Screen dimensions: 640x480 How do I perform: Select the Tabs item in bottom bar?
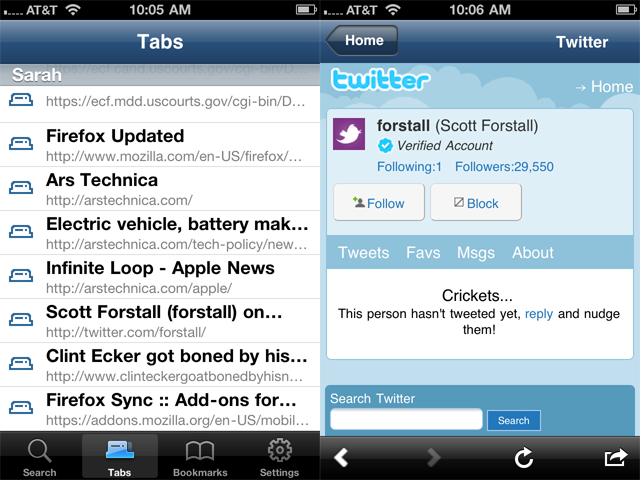(x=120, y=456)
